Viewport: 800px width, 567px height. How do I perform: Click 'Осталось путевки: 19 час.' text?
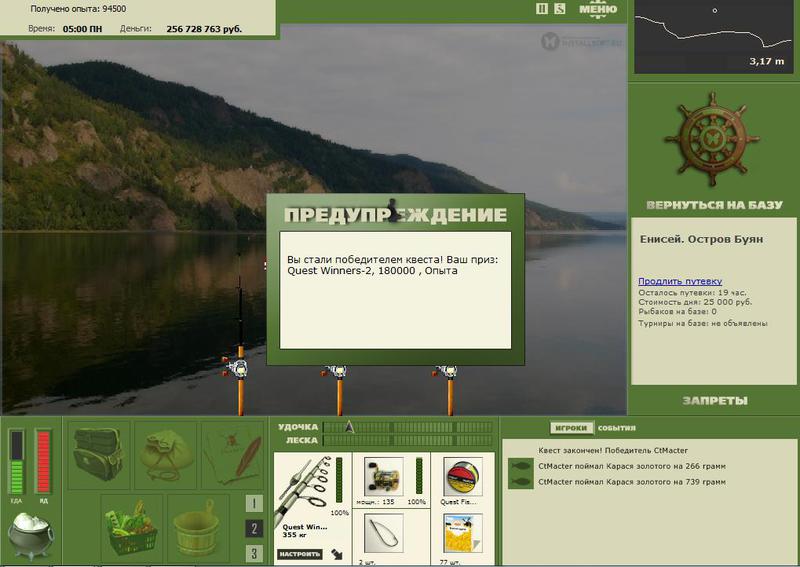click(x=692, y=293)
